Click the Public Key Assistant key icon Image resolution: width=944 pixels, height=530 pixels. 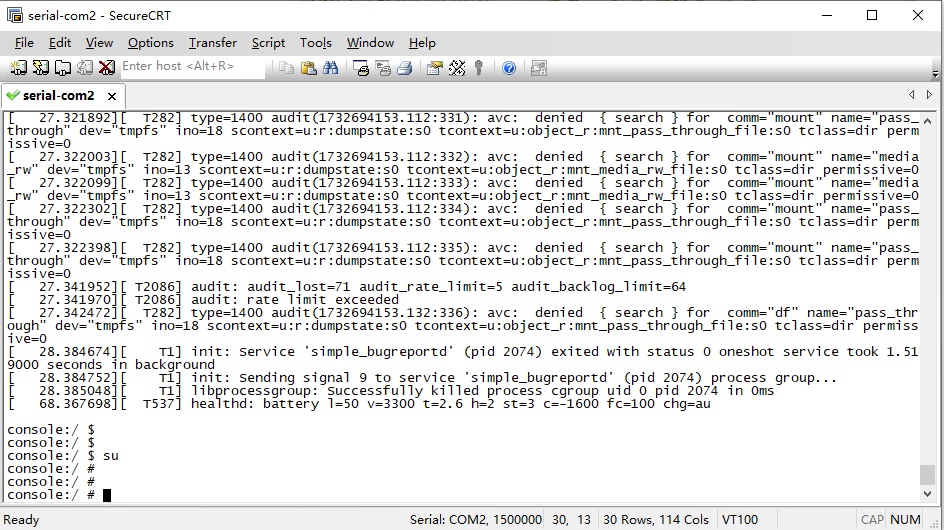tap(479, 68)
